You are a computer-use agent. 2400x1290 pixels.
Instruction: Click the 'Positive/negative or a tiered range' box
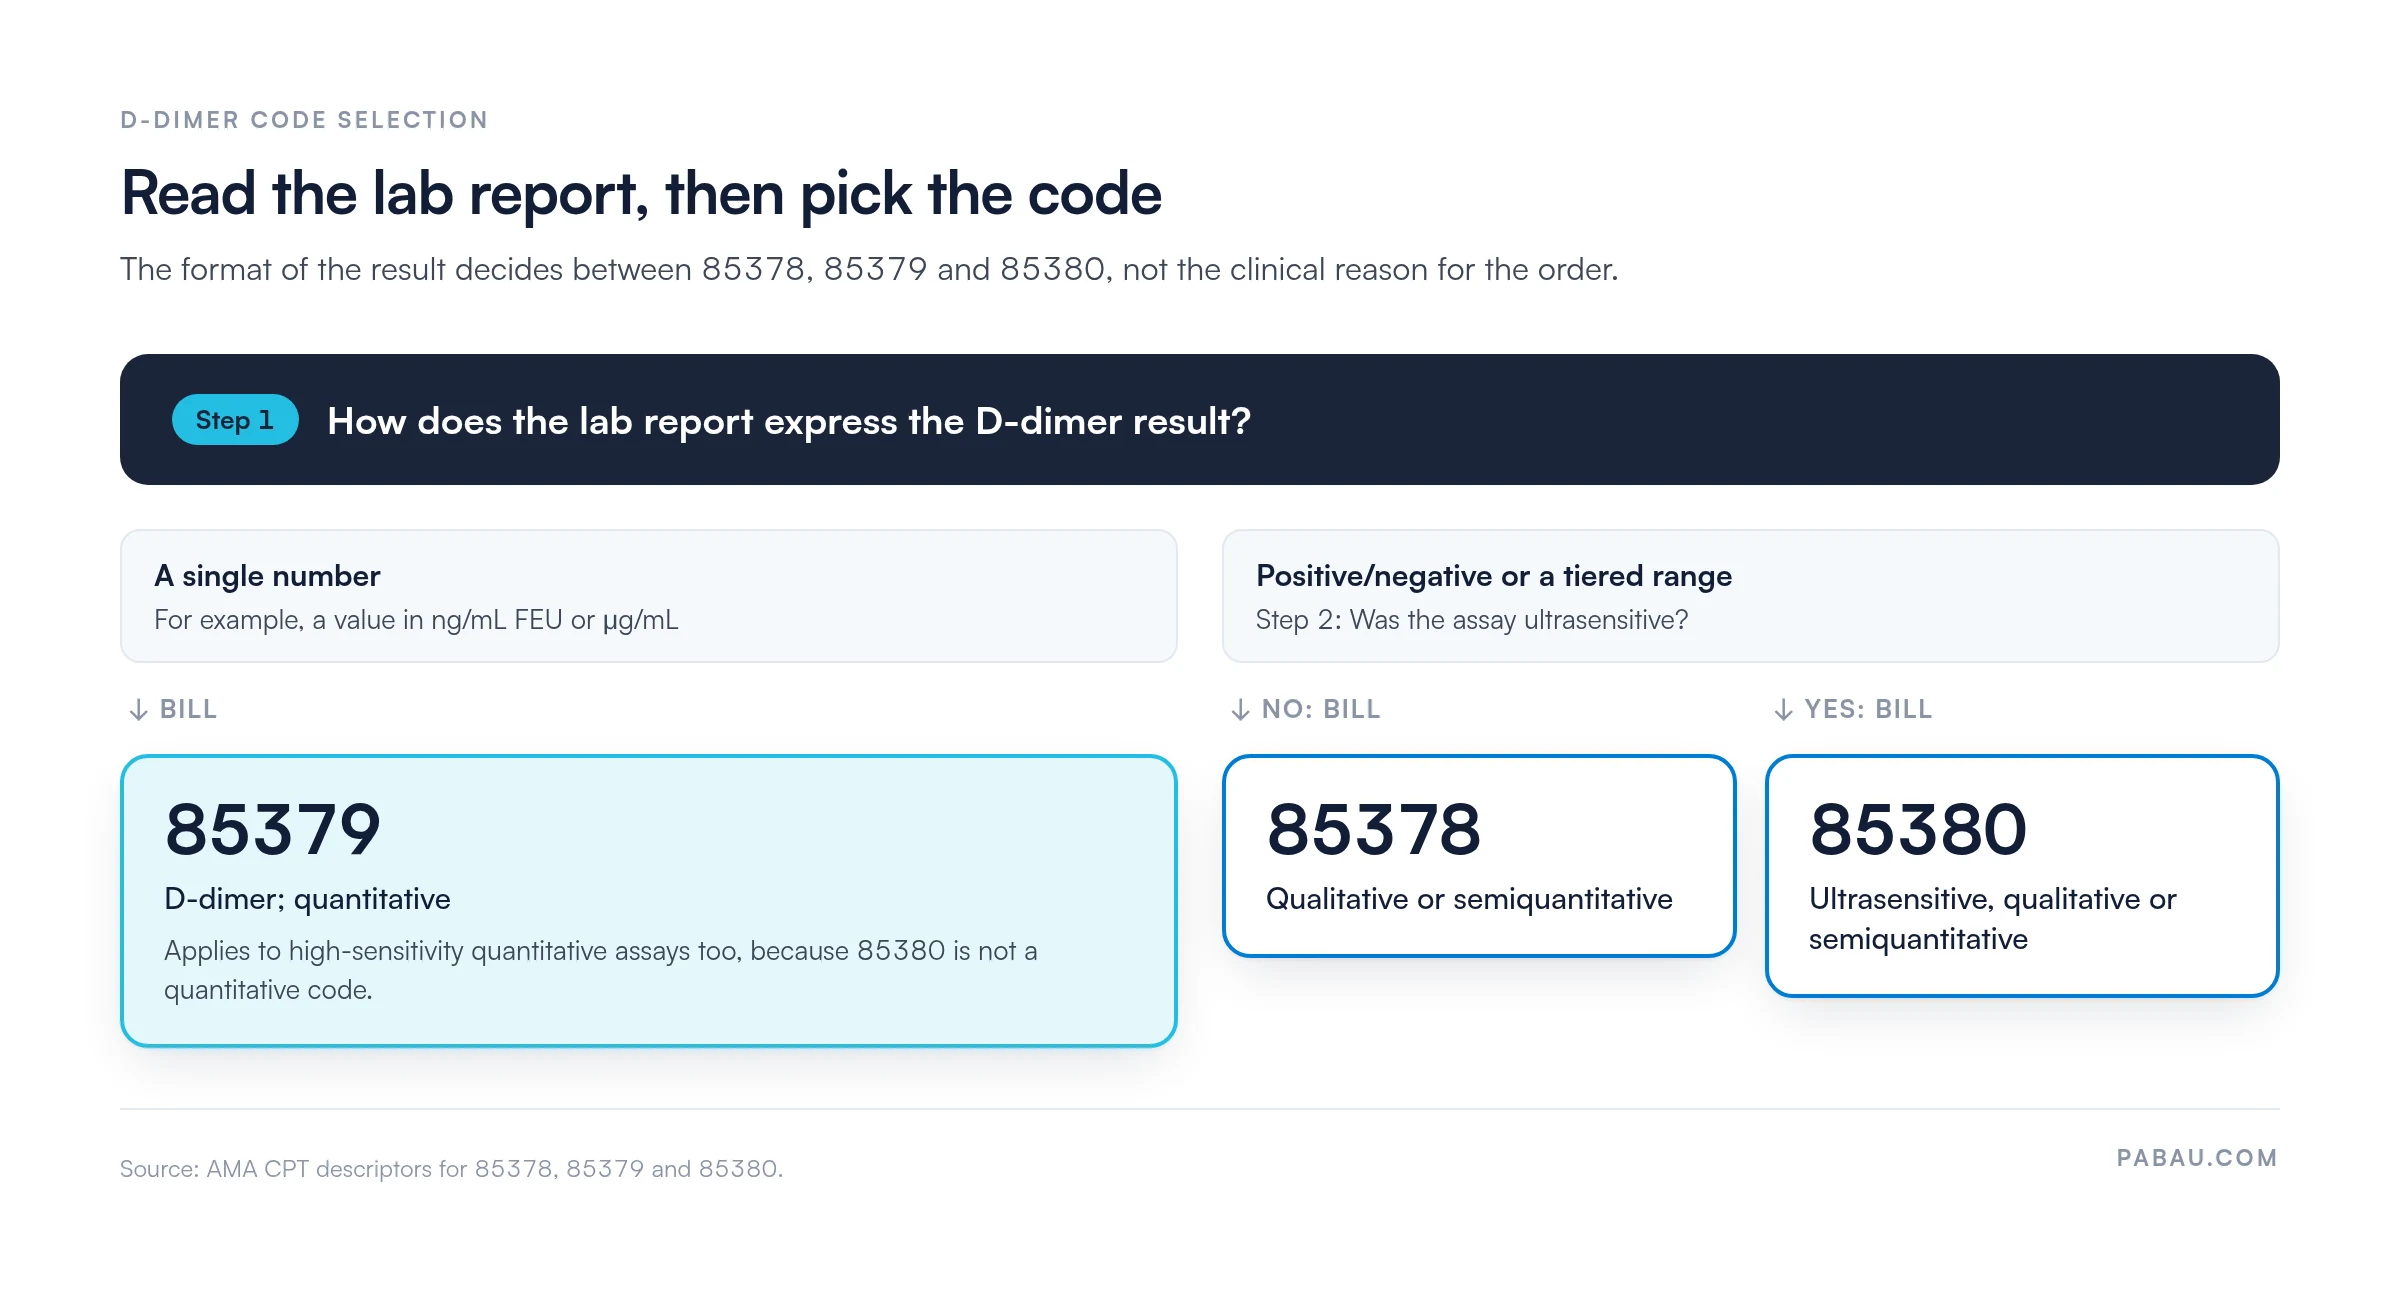(1750, 596)
